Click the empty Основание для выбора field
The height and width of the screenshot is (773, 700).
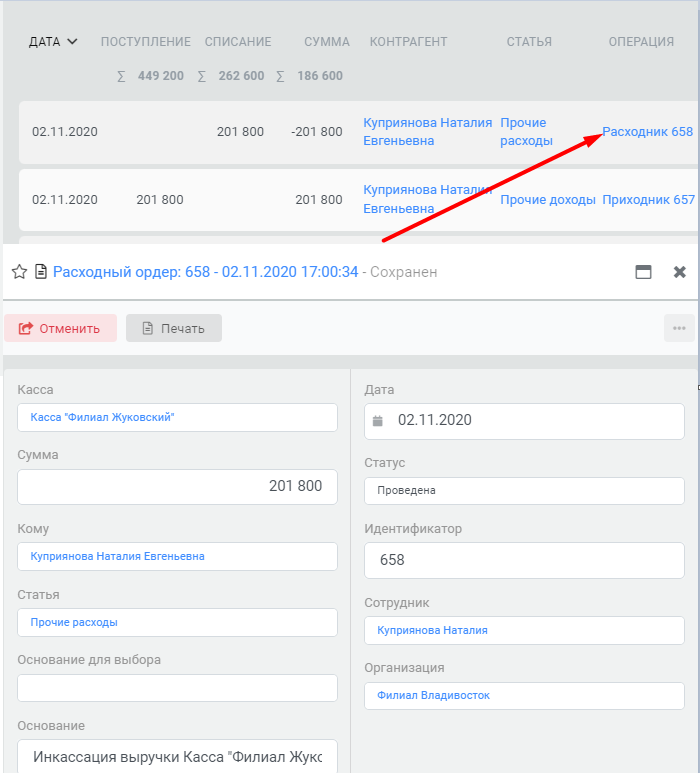tap(177, 688)
